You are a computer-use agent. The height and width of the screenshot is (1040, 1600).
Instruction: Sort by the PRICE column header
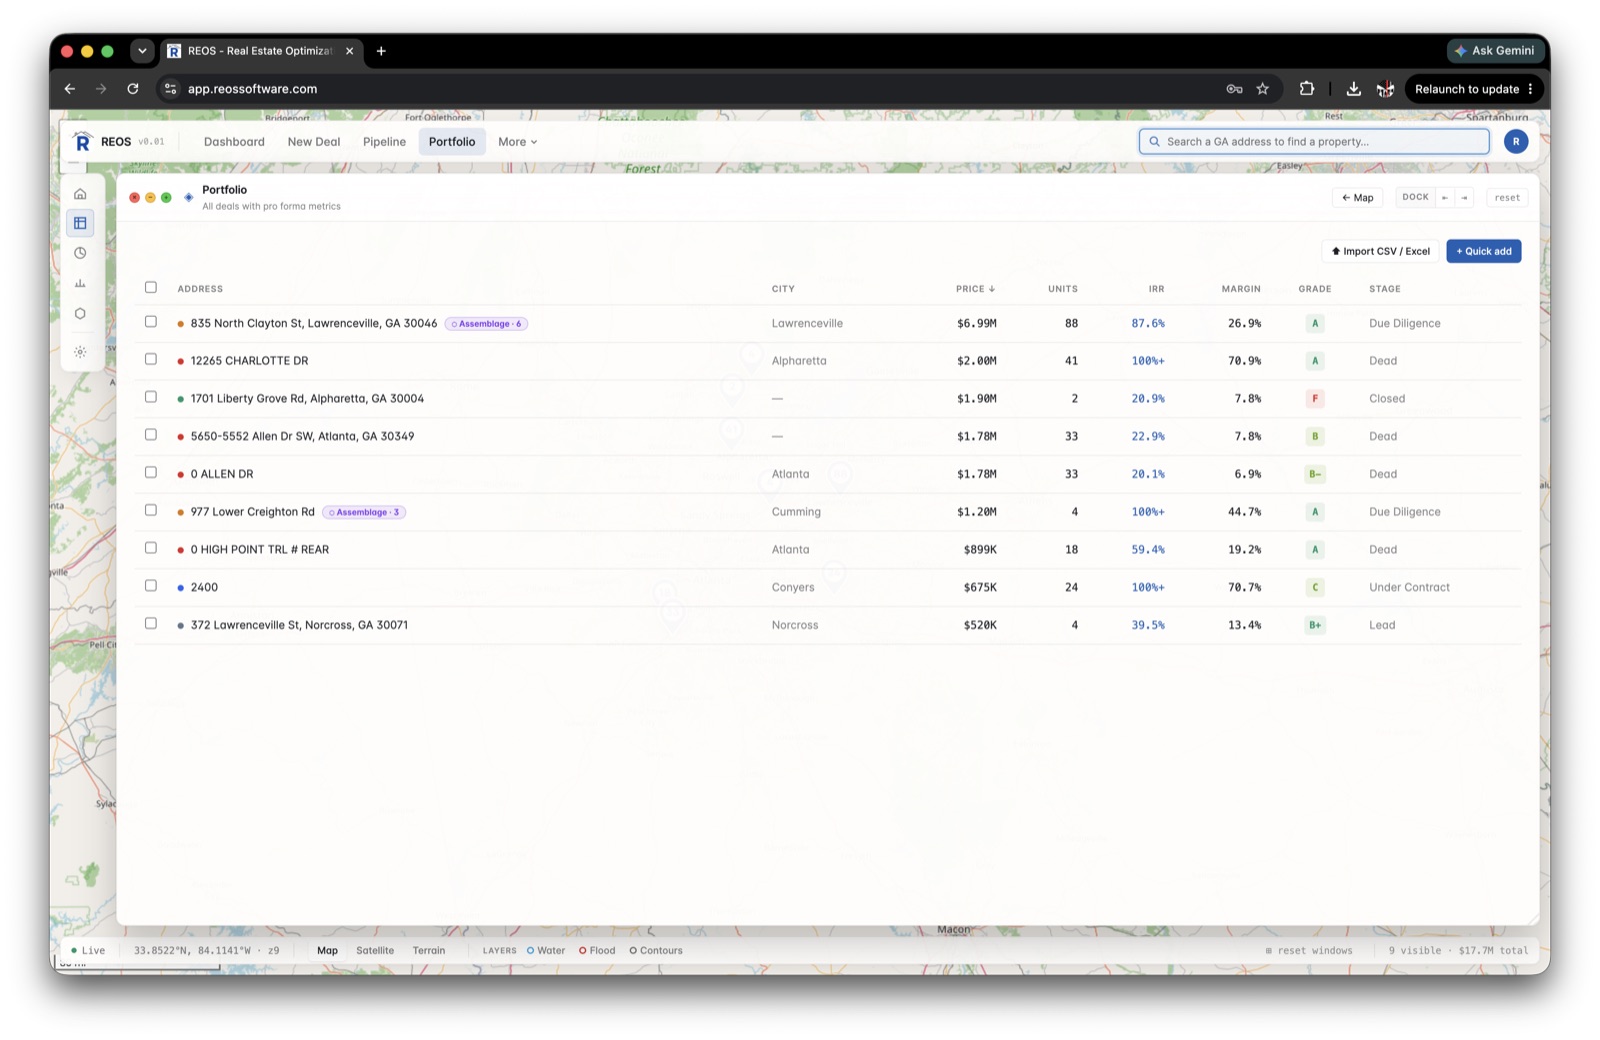[975, 289]
